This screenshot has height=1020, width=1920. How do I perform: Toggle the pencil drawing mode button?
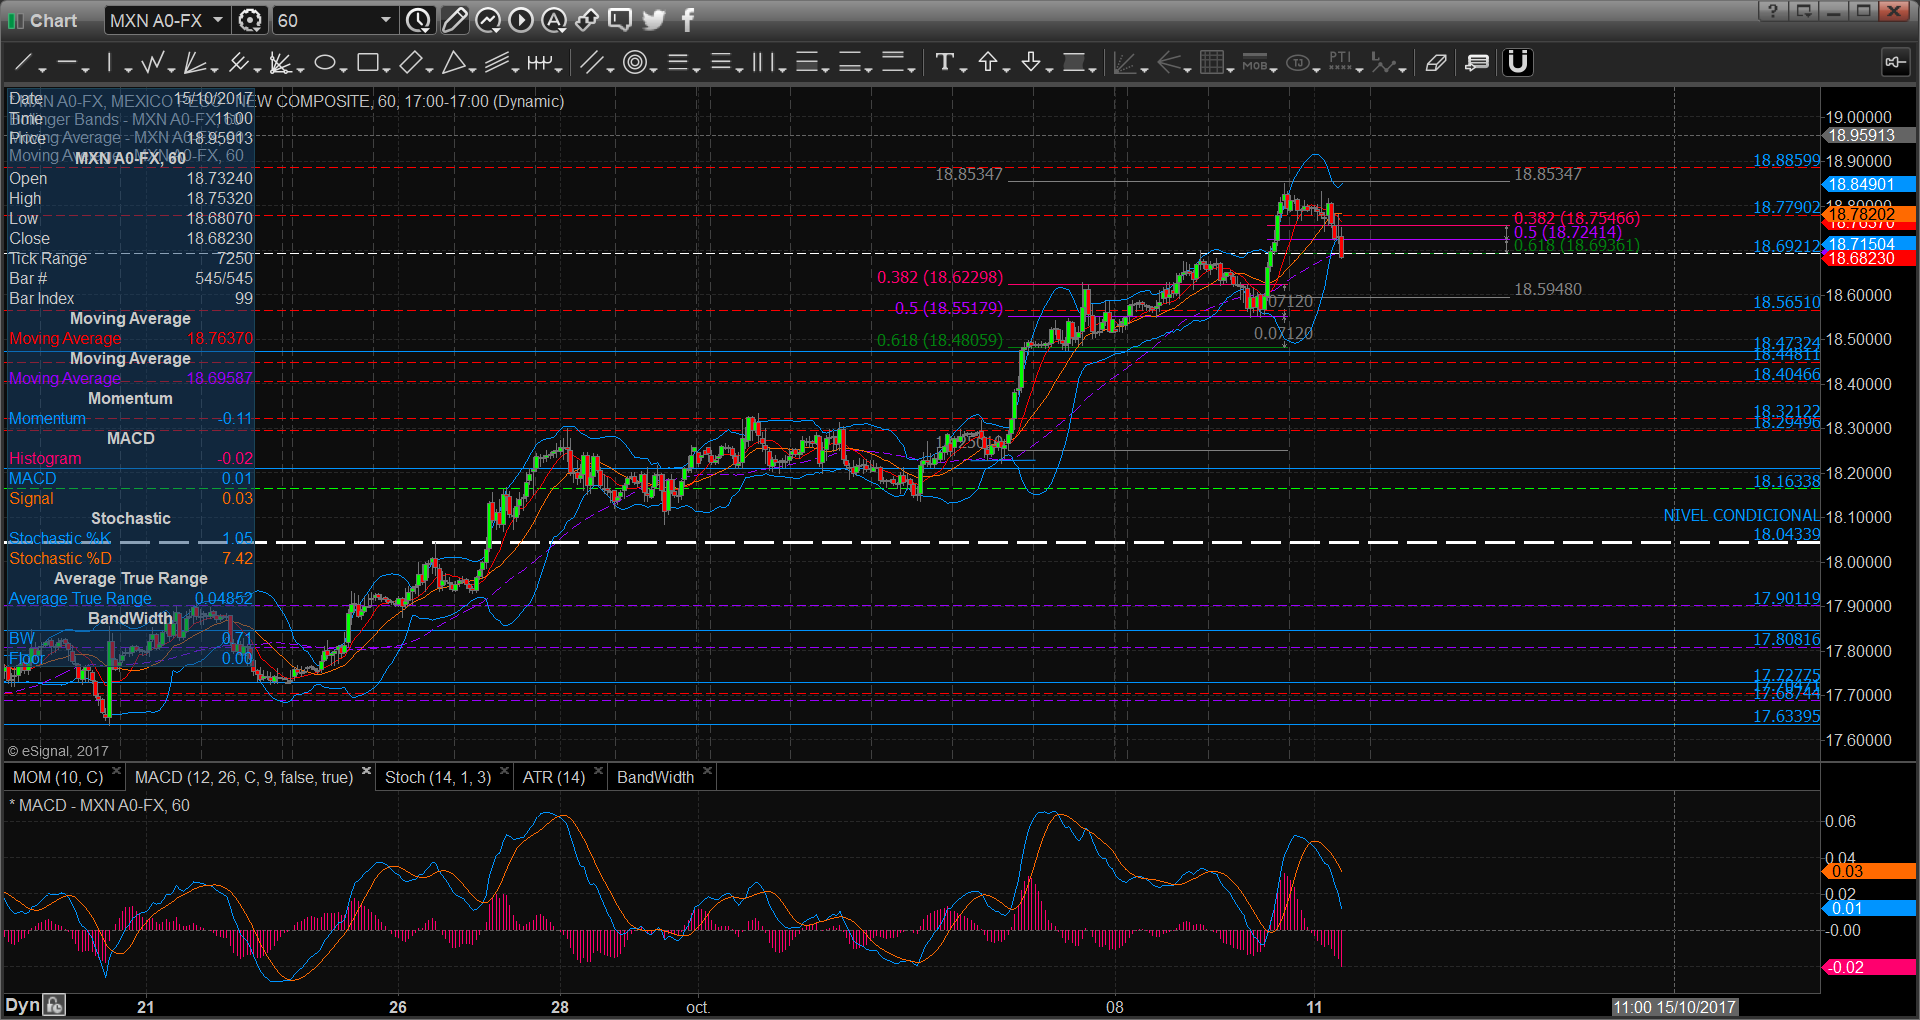pyautogui.click(x=455, y=20)
